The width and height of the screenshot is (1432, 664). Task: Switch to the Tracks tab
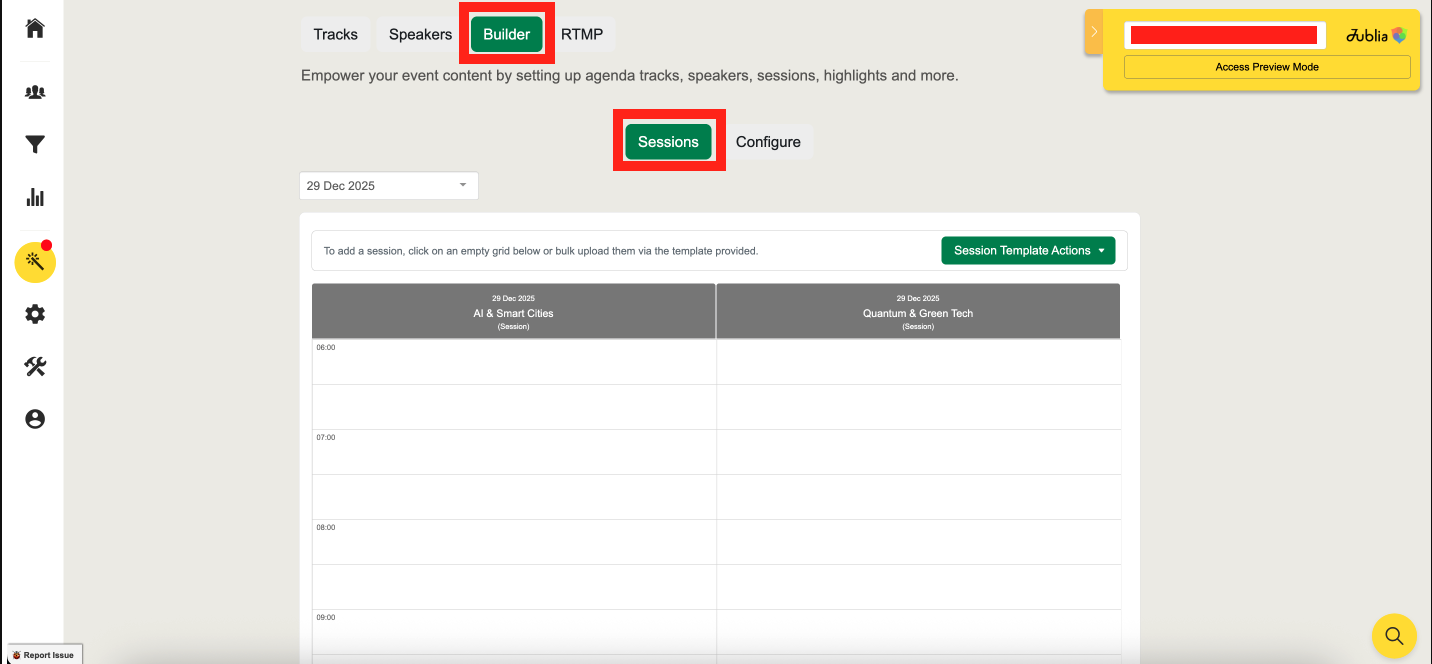[335, 34]
